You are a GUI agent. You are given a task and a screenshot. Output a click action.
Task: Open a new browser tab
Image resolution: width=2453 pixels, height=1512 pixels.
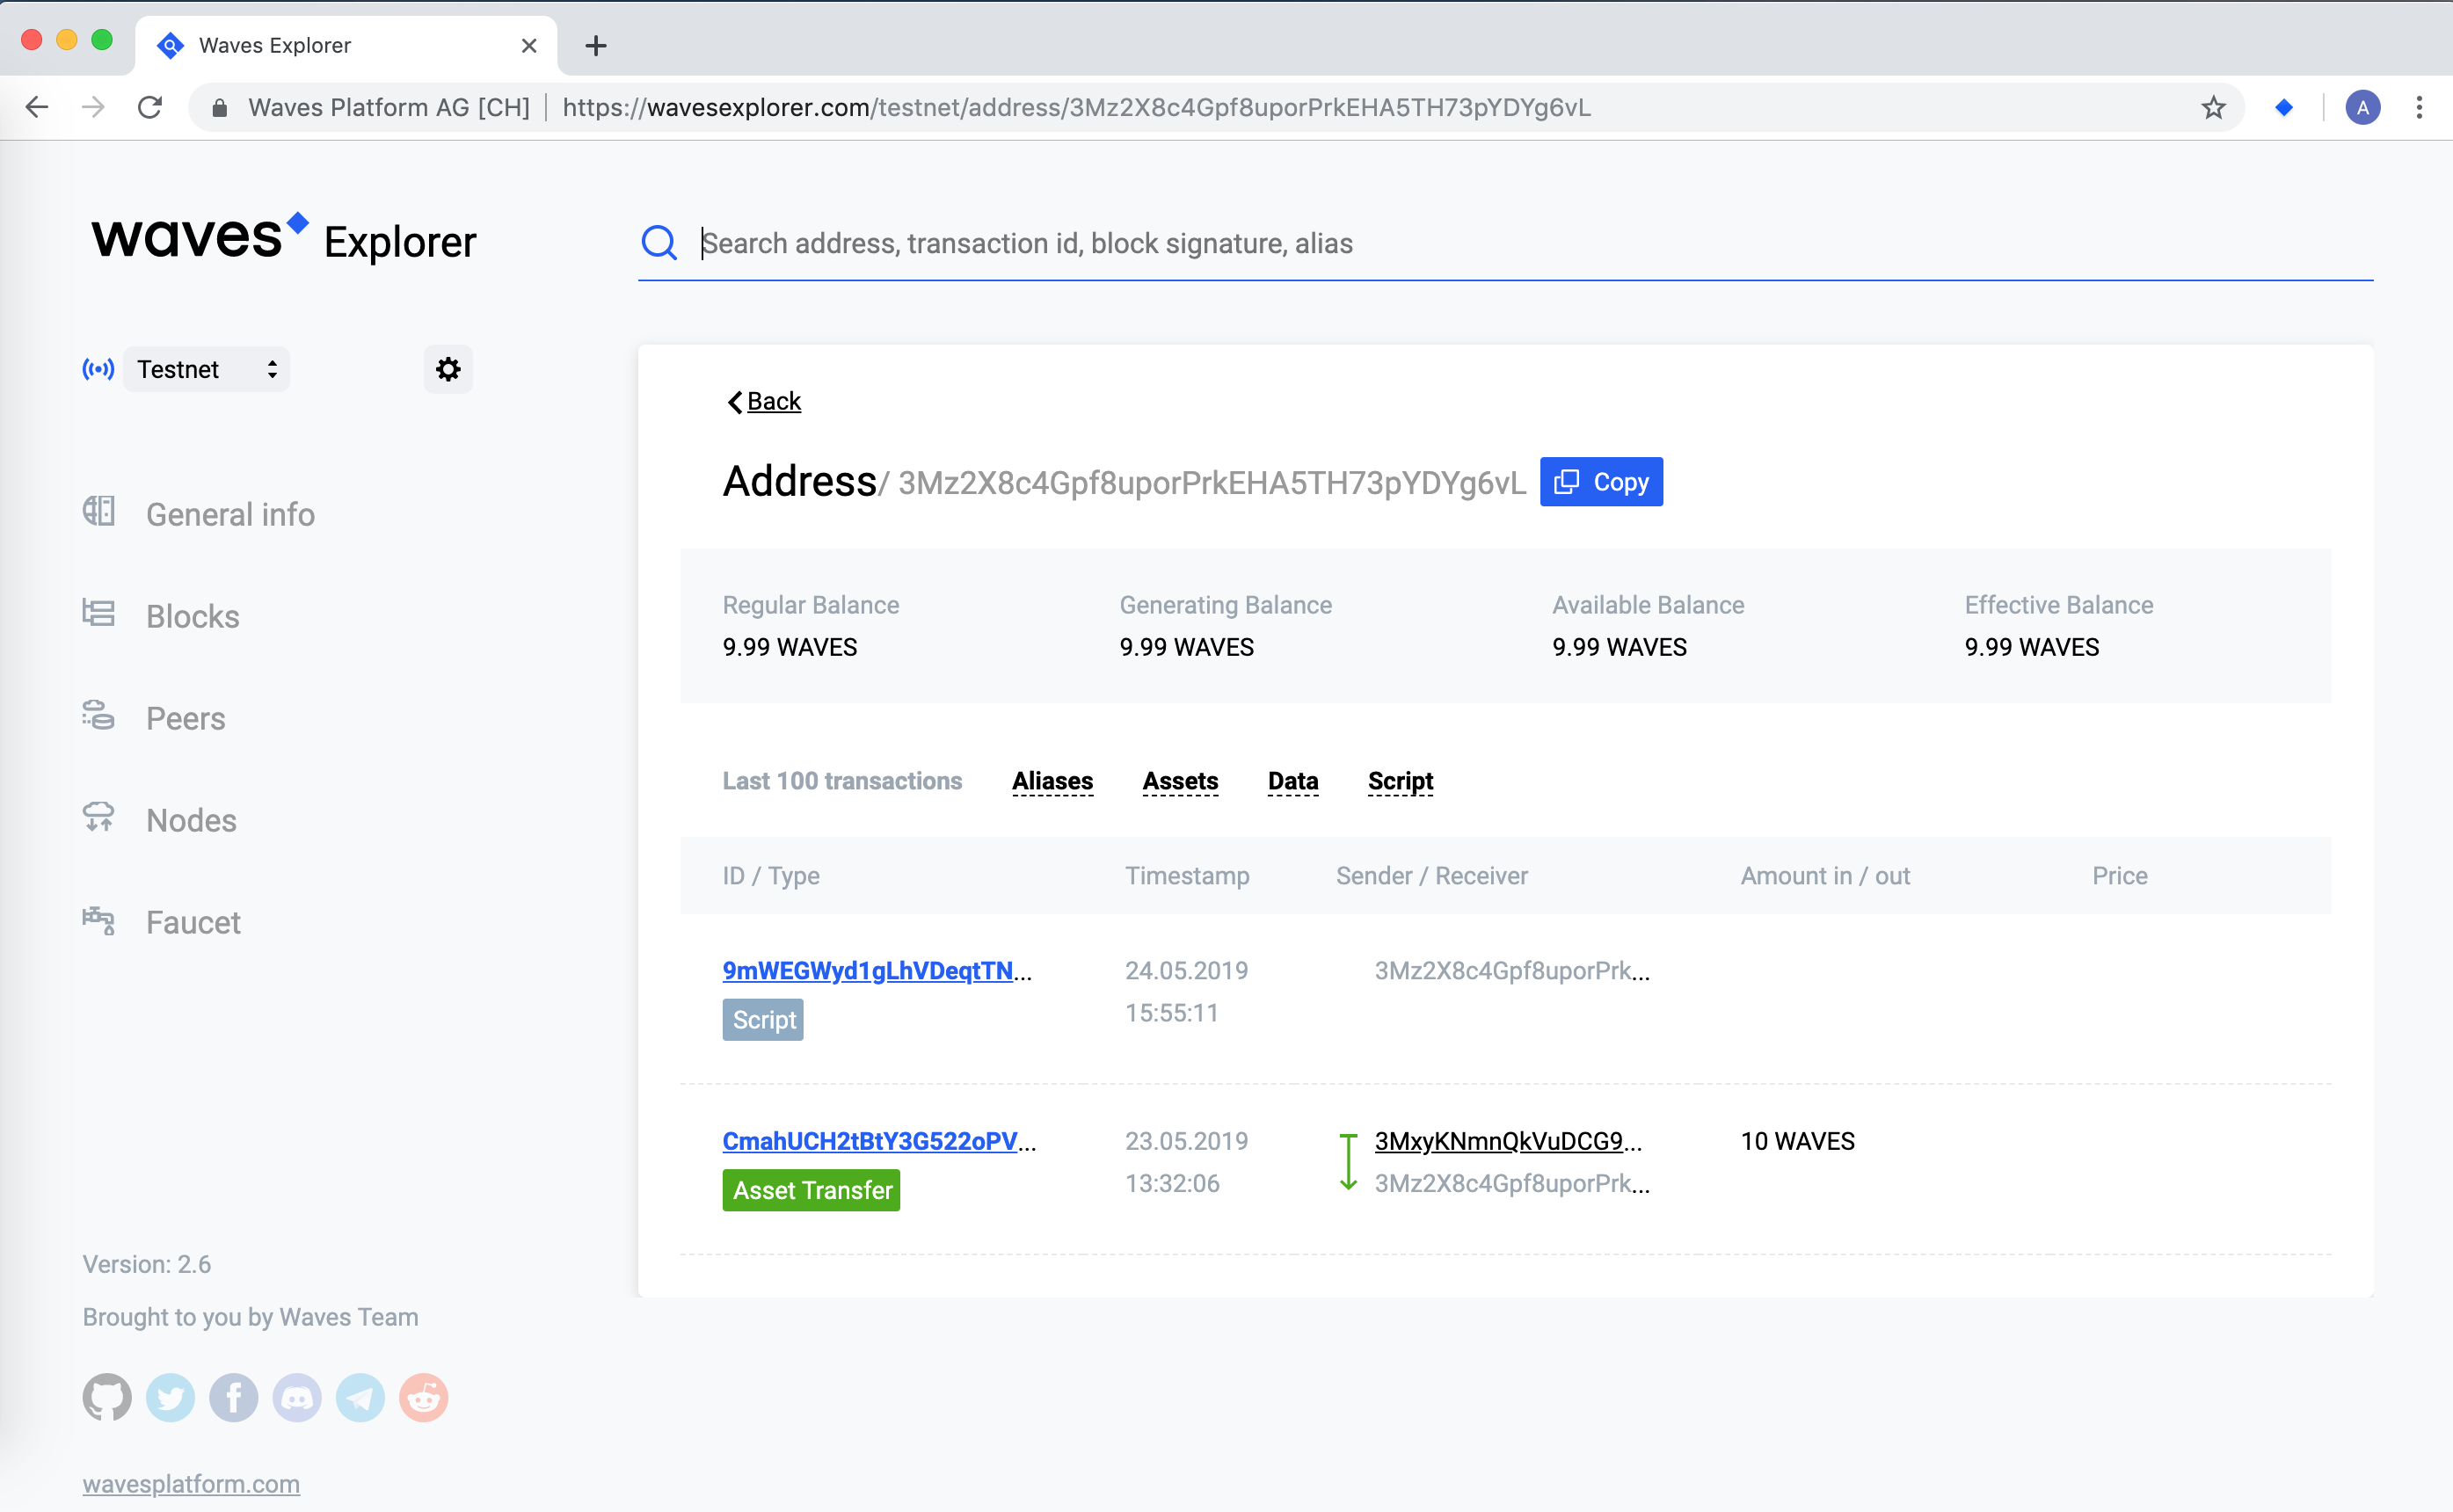596,46
